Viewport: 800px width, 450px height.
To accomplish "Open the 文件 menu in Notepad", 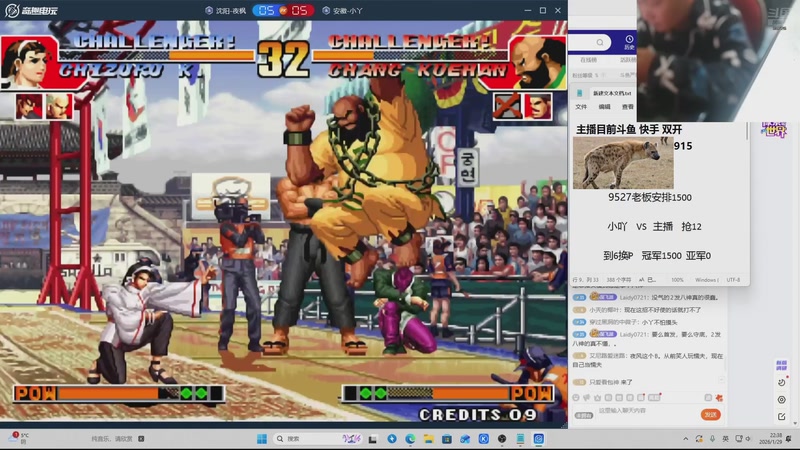I will coord(581,107).
